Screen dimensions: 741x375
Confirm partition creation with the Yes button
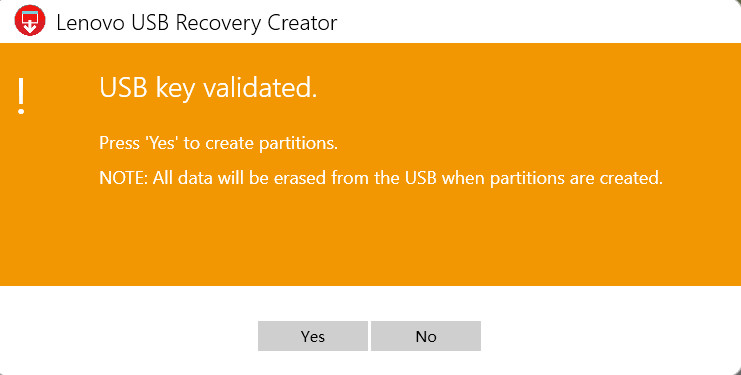pyautogui.click(x=313, y=336)
